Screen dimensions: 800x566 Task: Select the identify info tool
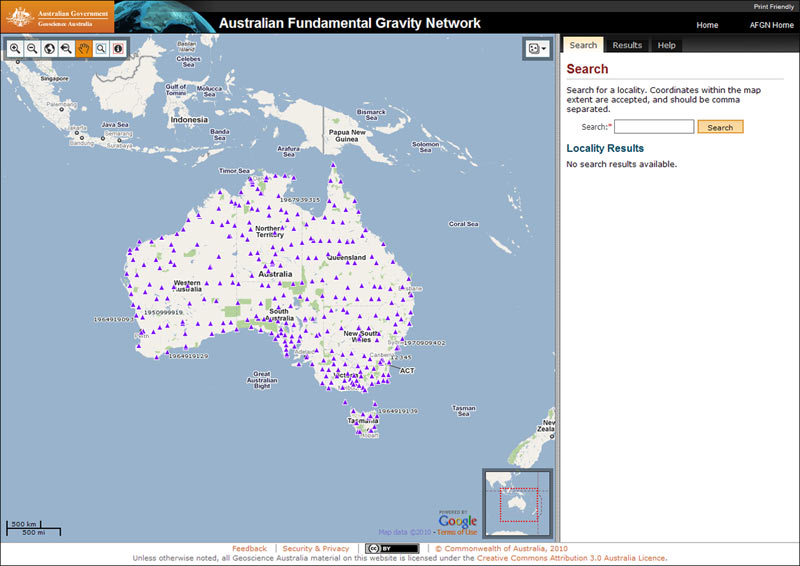click(118, 48)
